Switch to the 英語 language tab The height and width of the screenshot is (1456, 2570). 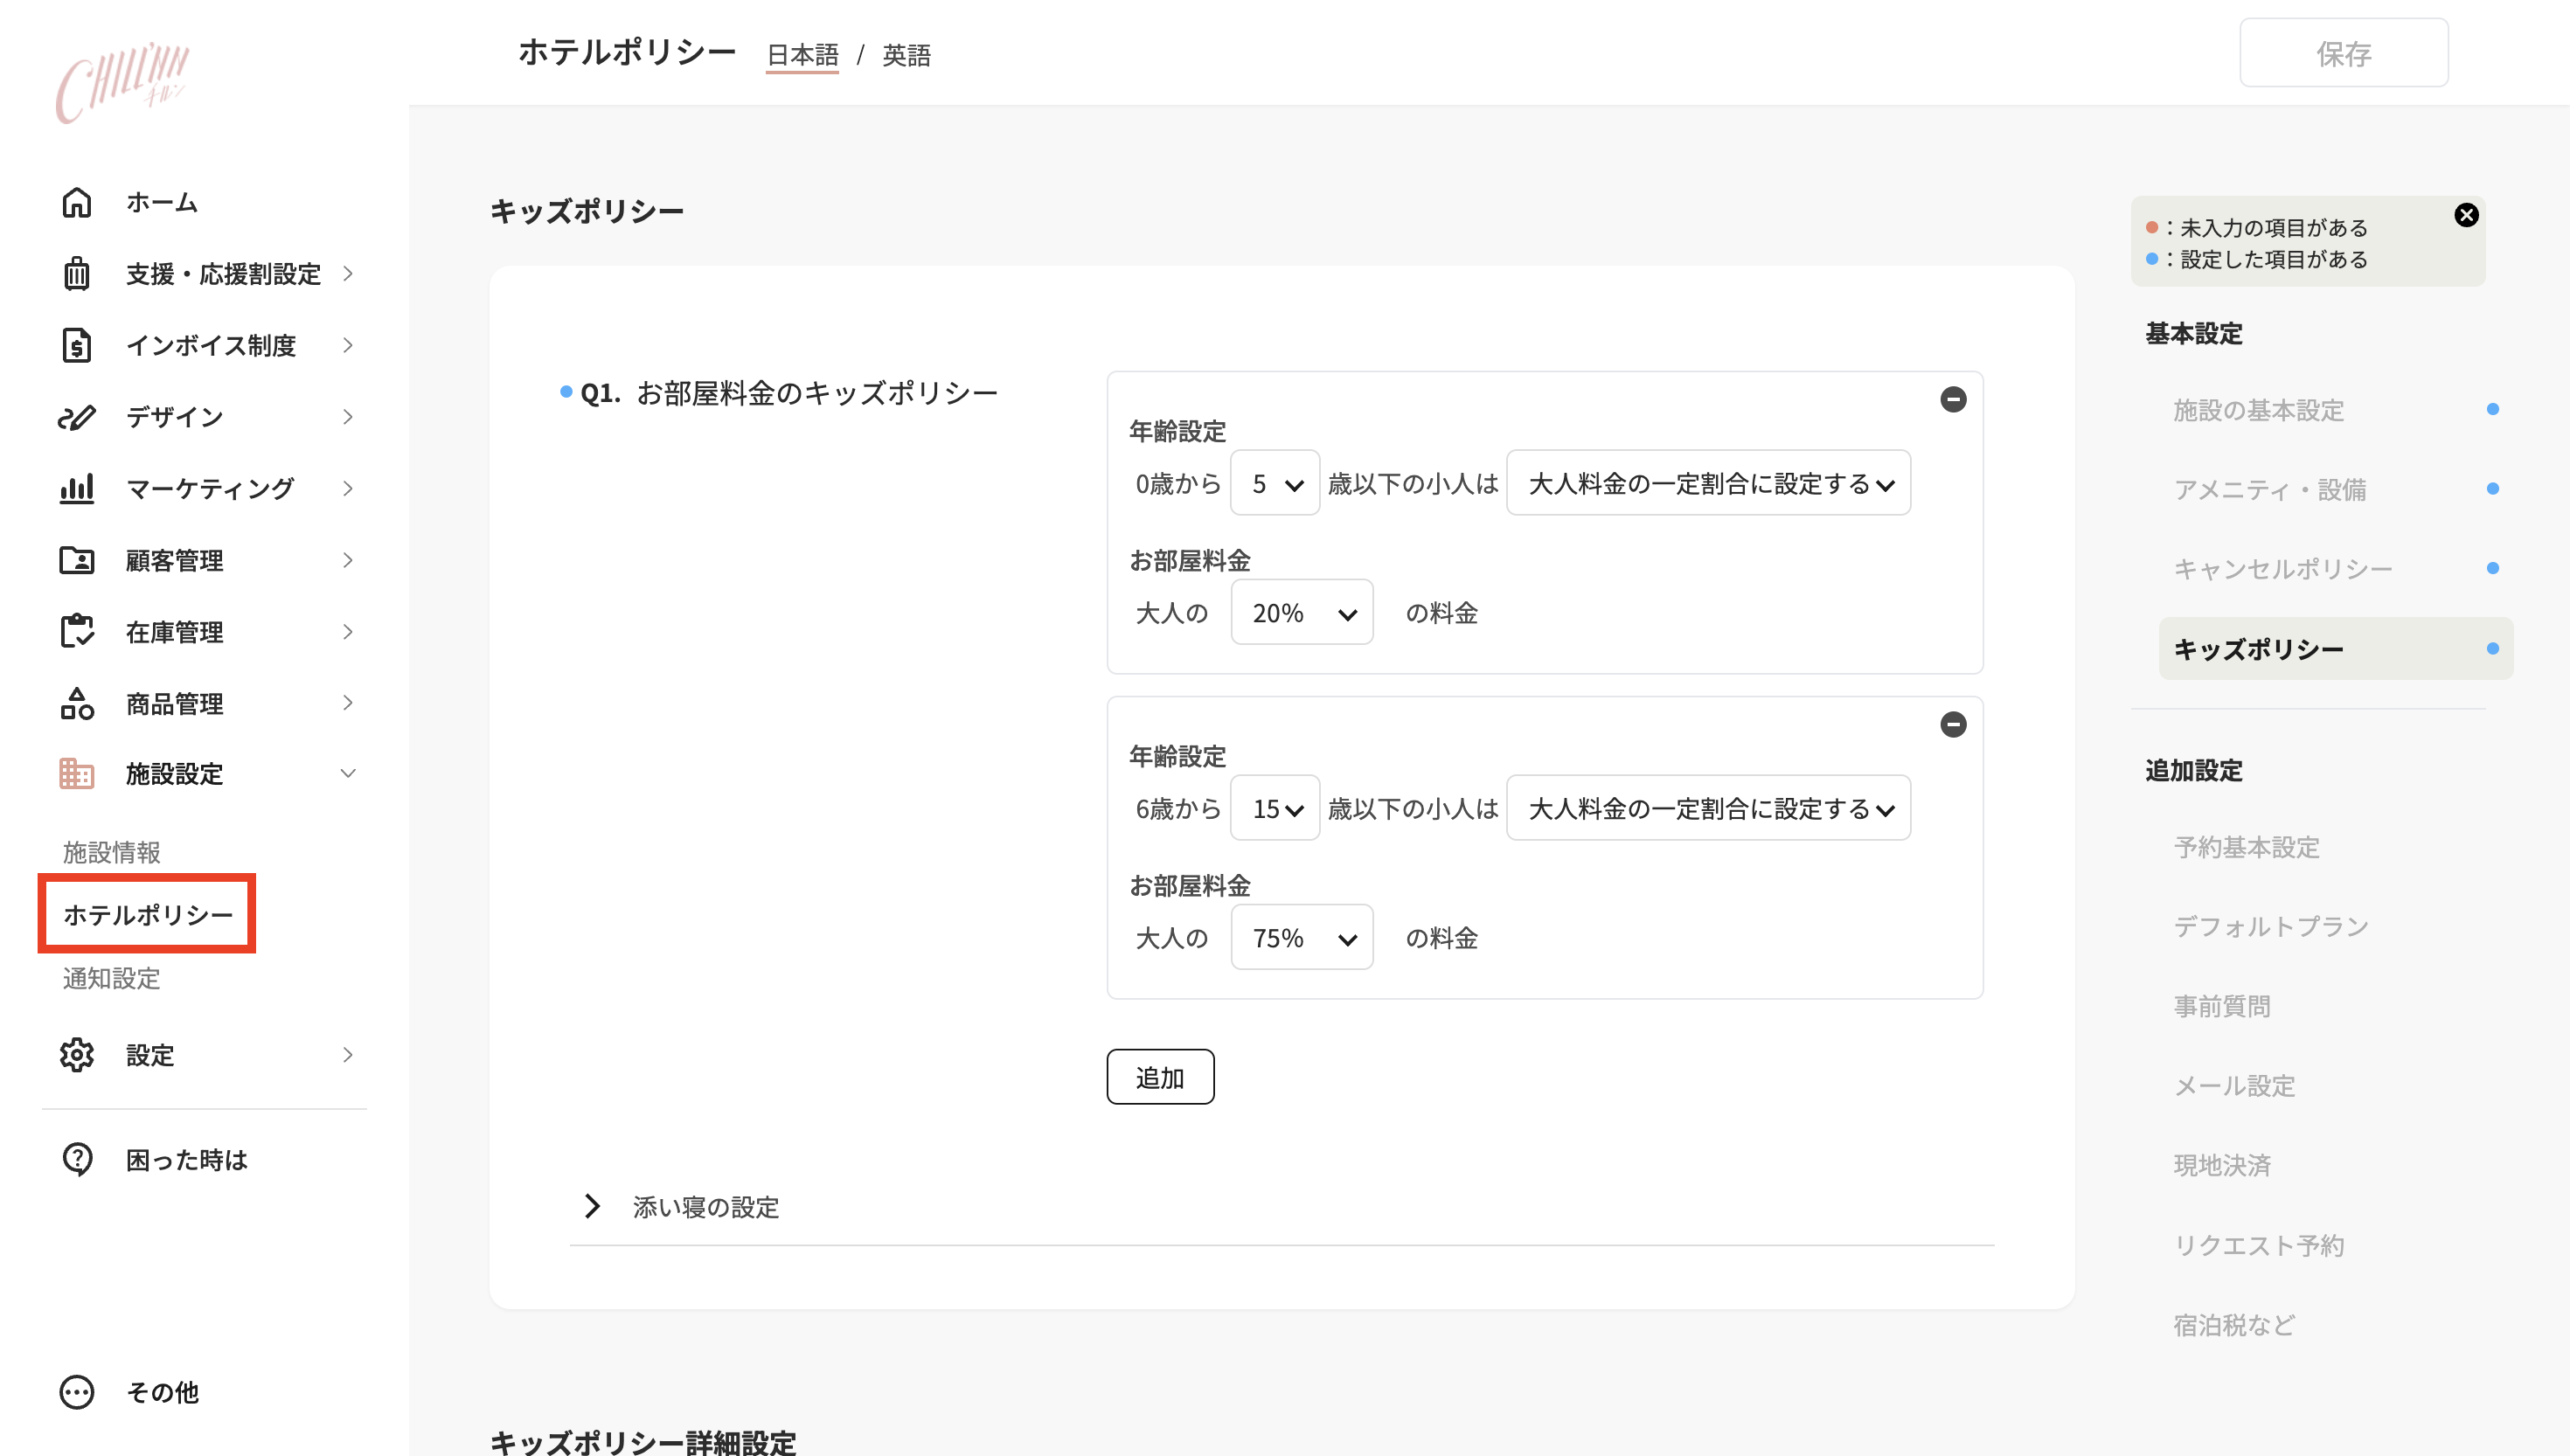tap(906, 55)
